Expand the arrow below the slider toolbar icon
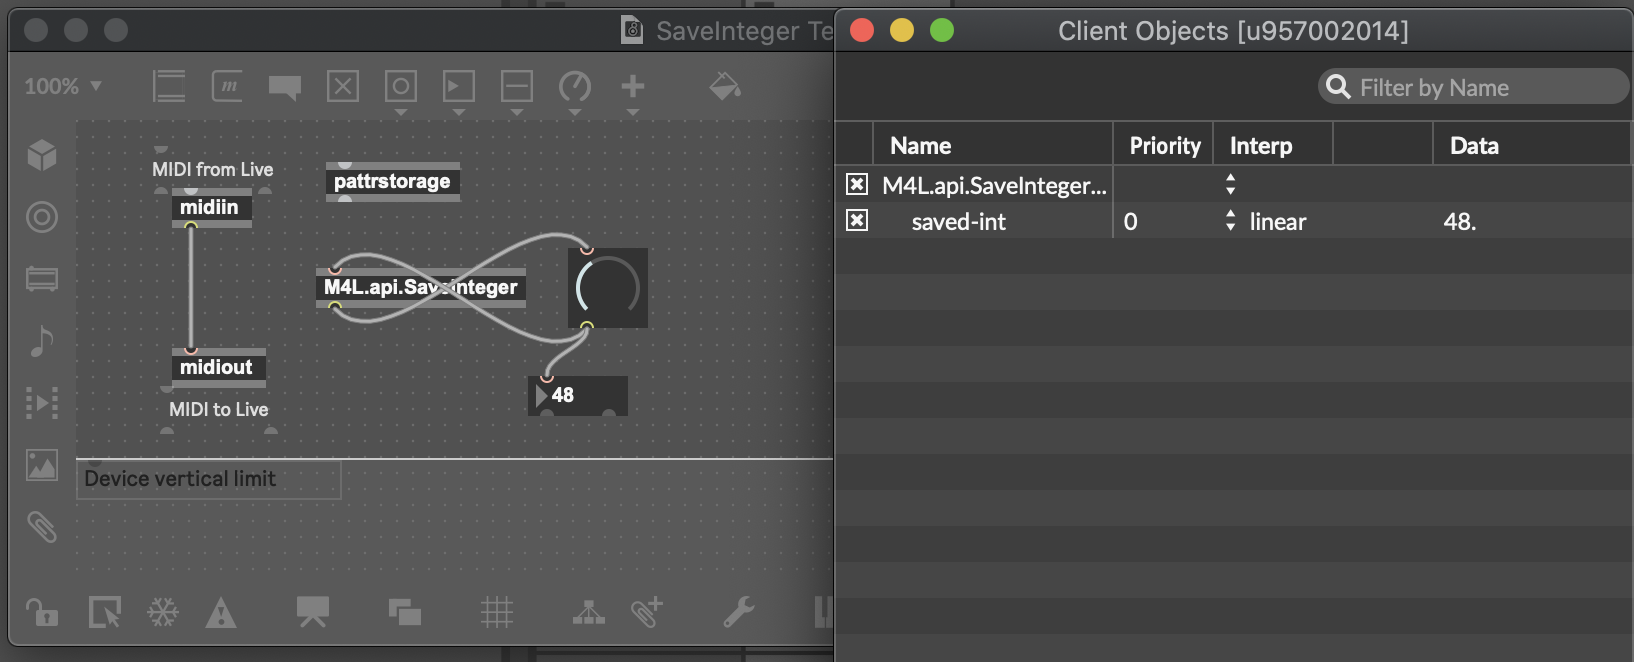Image resolution: width=1634 pixels, height=662 pixels. tap(517, 112)
